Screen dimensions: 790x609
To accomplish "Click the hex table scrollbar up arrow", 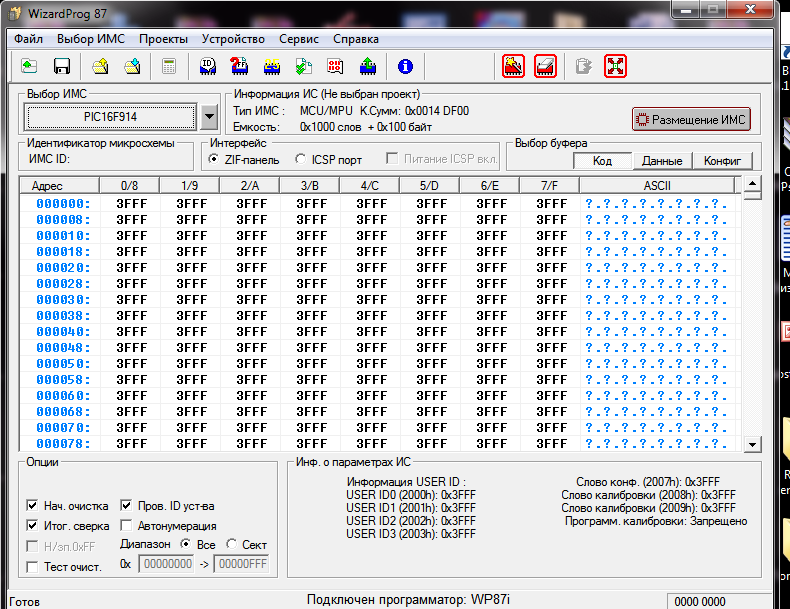I will [x=752, y=183].
